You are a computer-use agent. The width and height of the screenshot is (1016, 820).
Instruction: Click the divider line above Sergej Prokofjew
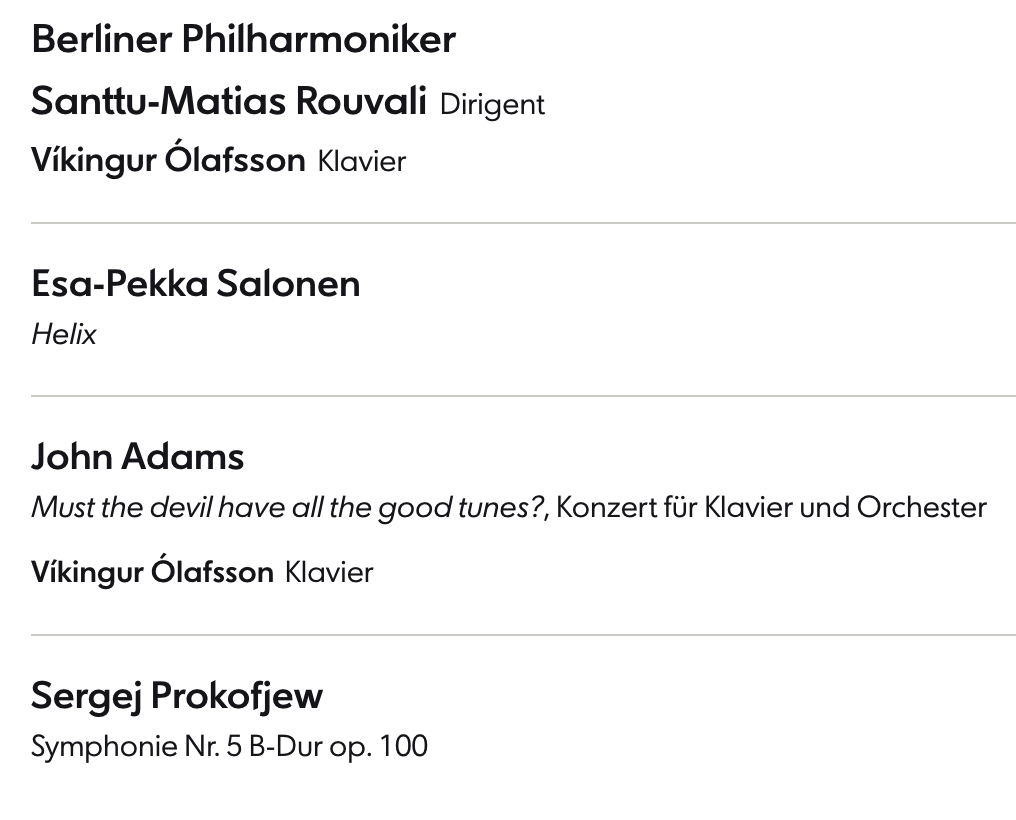coord(523,635)
